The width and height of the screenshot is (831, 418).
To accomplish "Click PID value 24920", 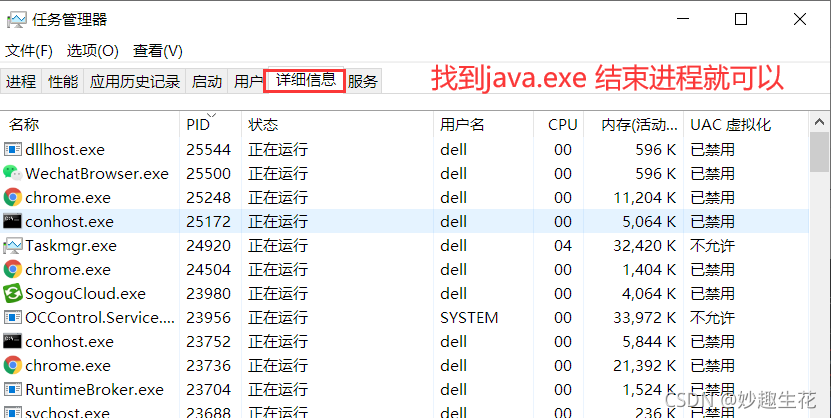I will [208, 245].
